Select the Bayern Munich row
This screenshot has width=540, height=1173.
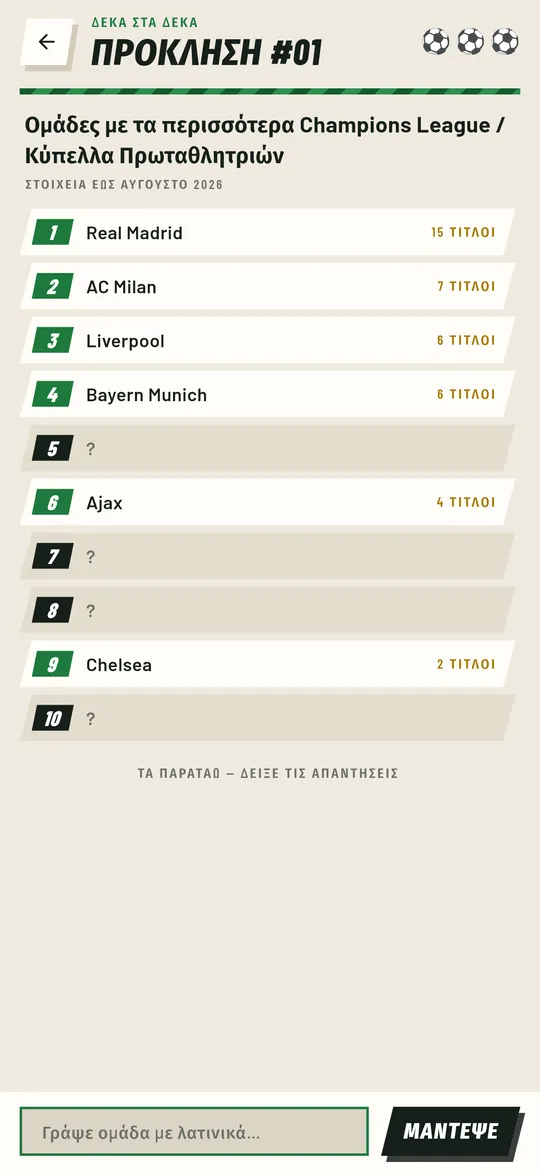pyautogui.click(x=268, y=394)
